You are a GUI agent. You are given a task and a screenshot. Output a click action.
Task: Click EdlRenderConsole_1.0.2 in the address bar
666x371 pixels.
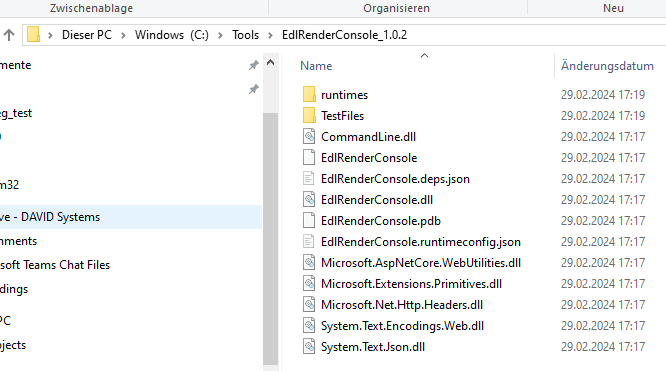tap(344, 35)
